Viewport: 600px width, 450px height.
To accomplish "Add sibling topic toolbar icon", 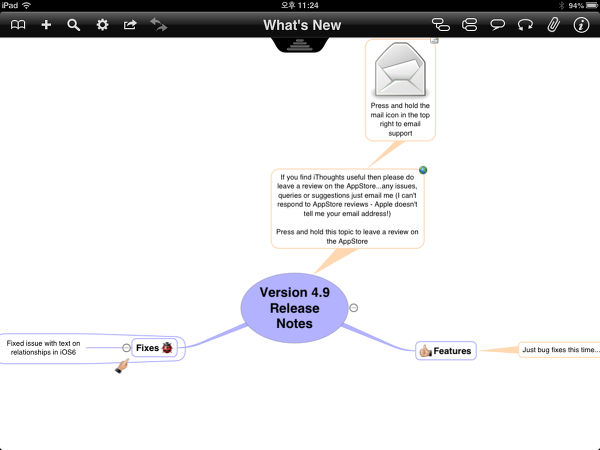I will point(469,25).
